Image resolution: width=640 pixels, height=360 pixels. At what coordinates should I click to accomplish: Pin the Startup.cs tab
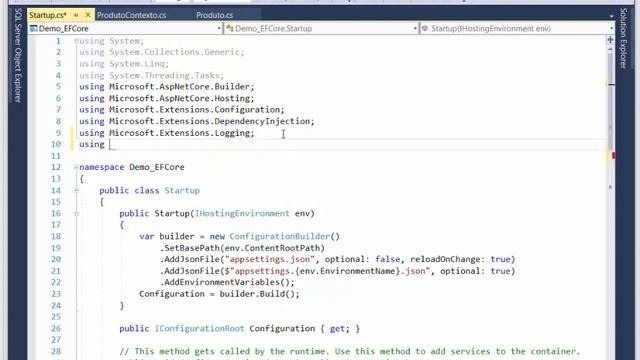76,15
